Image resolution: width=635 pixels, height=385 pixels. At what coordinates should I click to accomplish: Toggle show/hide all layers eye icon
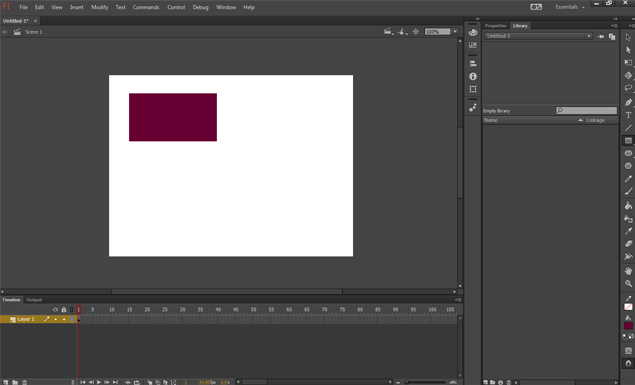click(55, 309)
